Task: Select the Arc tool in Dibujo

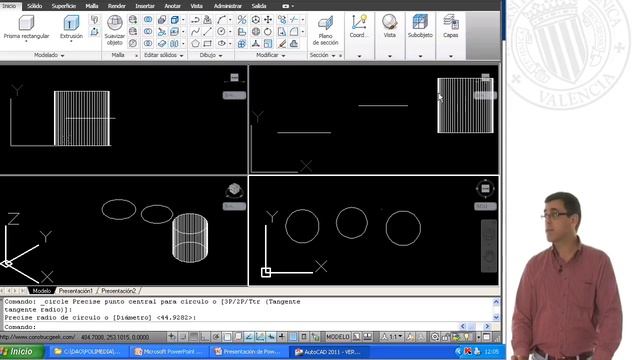Action: coord(222,20)
